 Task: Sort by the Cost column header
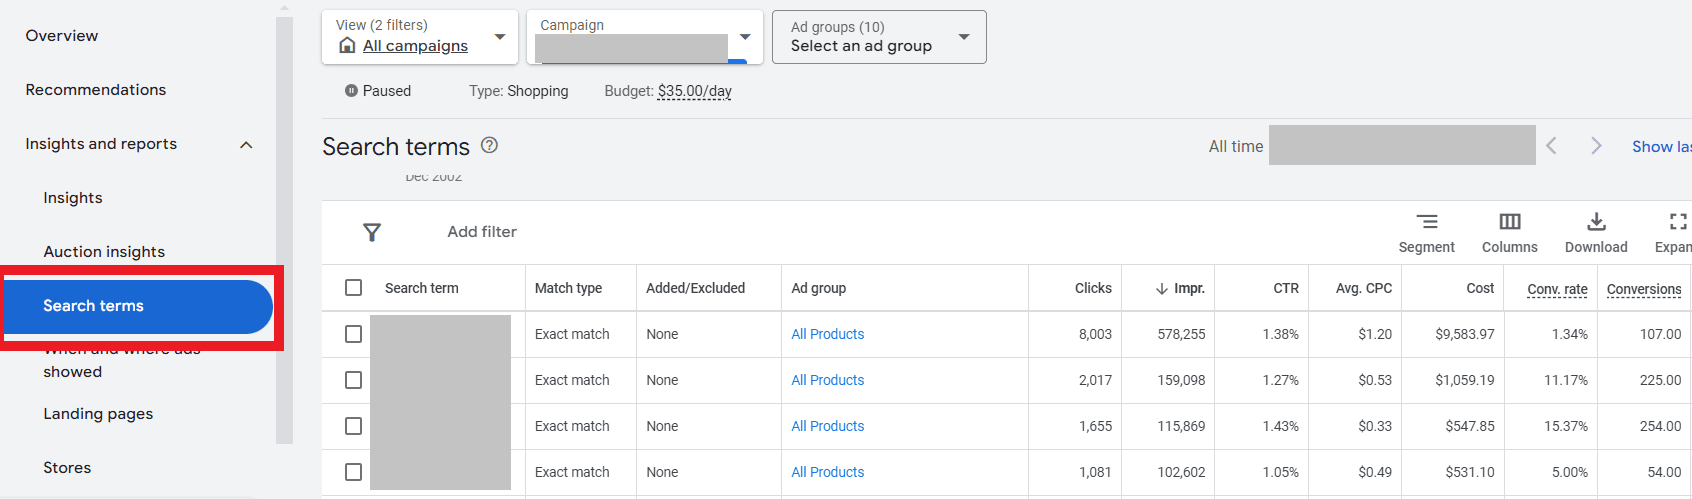click(1480, 288)
